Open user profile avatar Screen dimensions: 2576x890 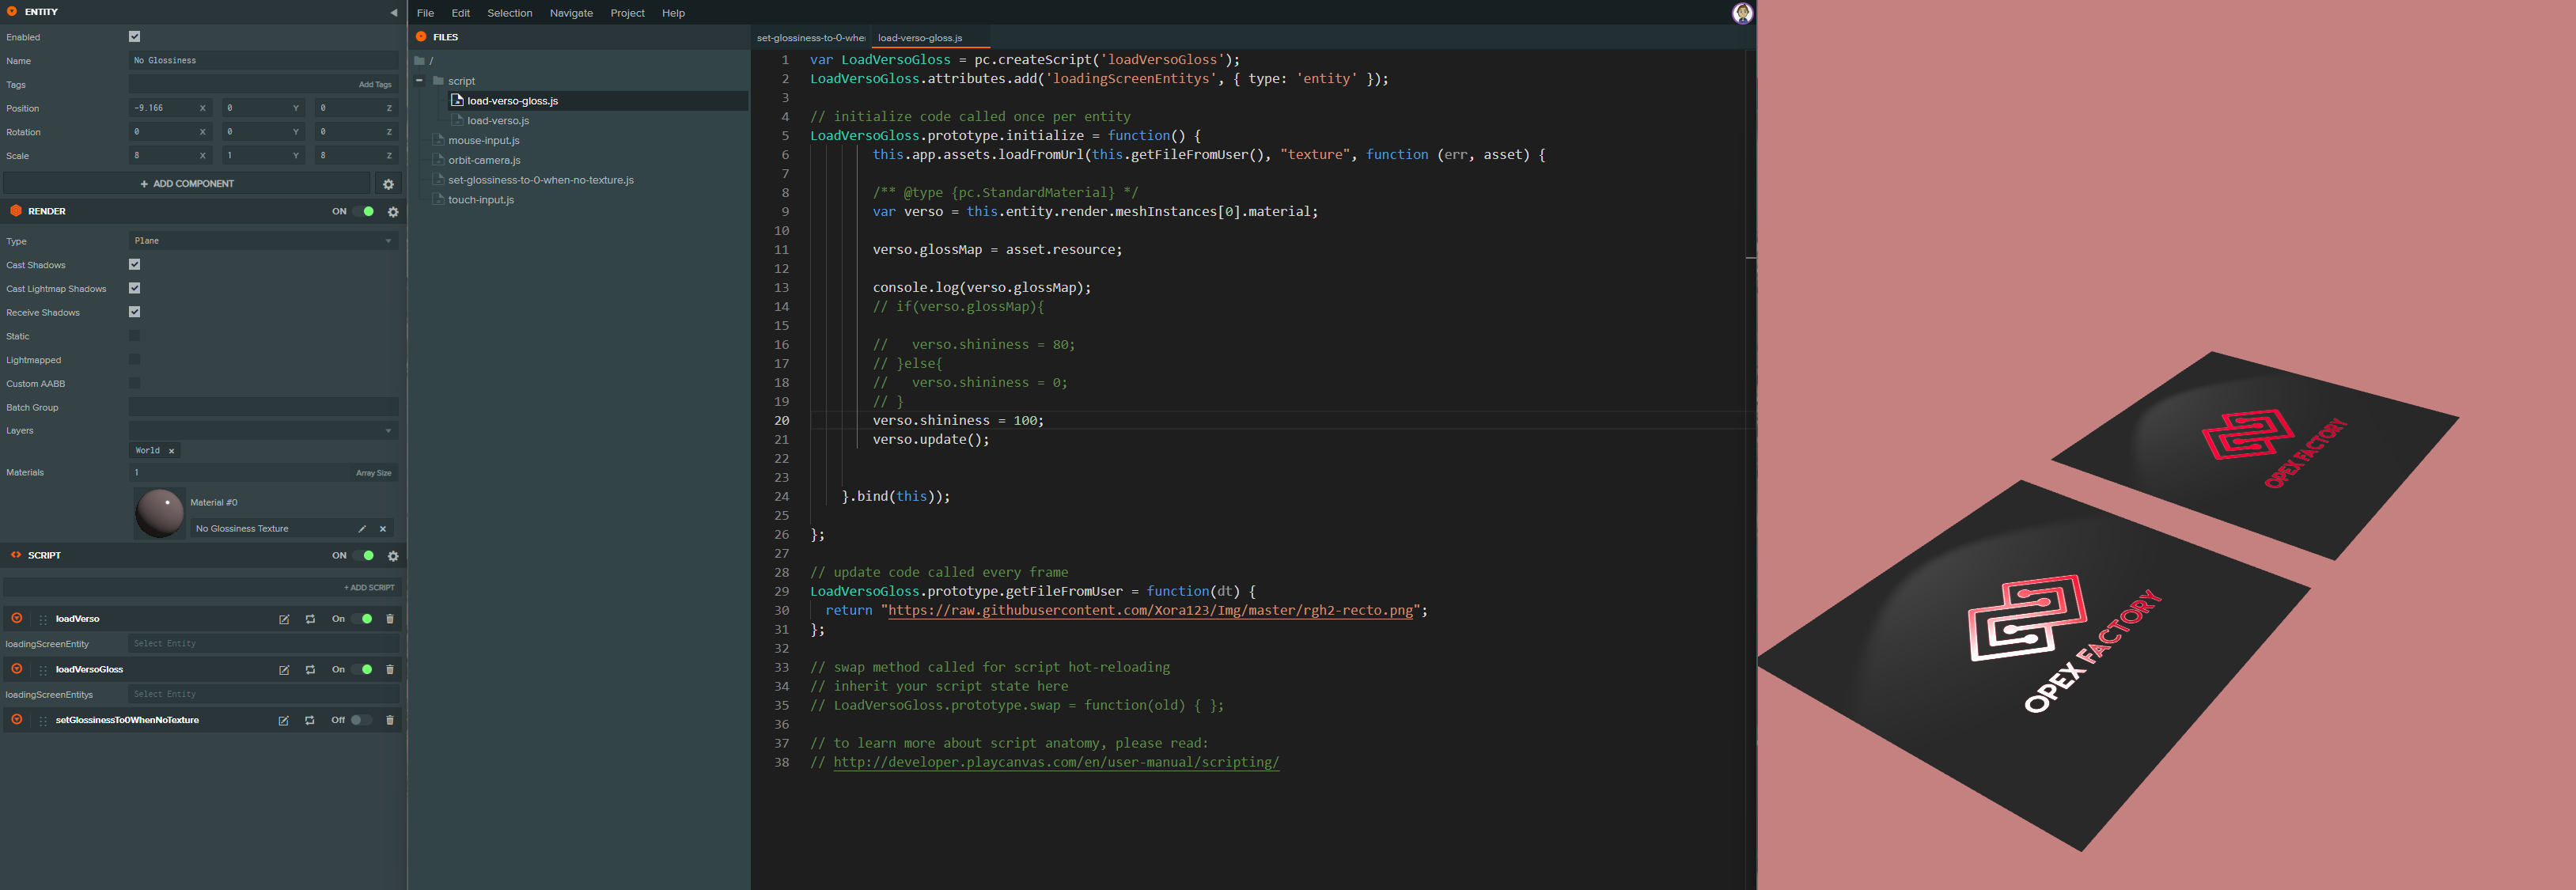tap(1742, 13)
